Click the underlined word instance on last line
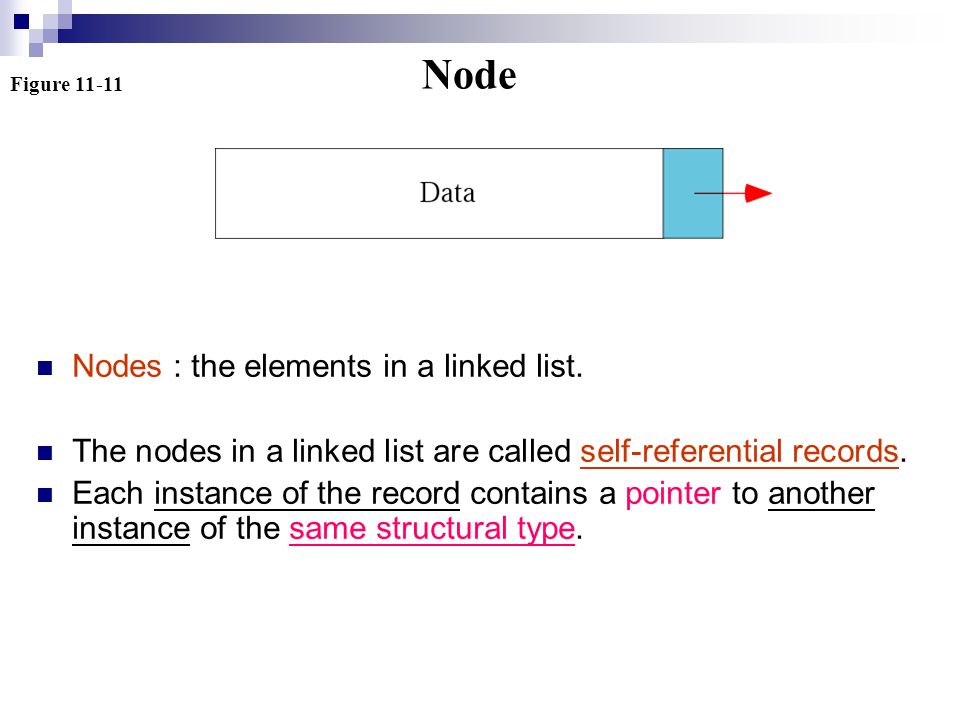960x720 pixels. (x=131, y=529)
